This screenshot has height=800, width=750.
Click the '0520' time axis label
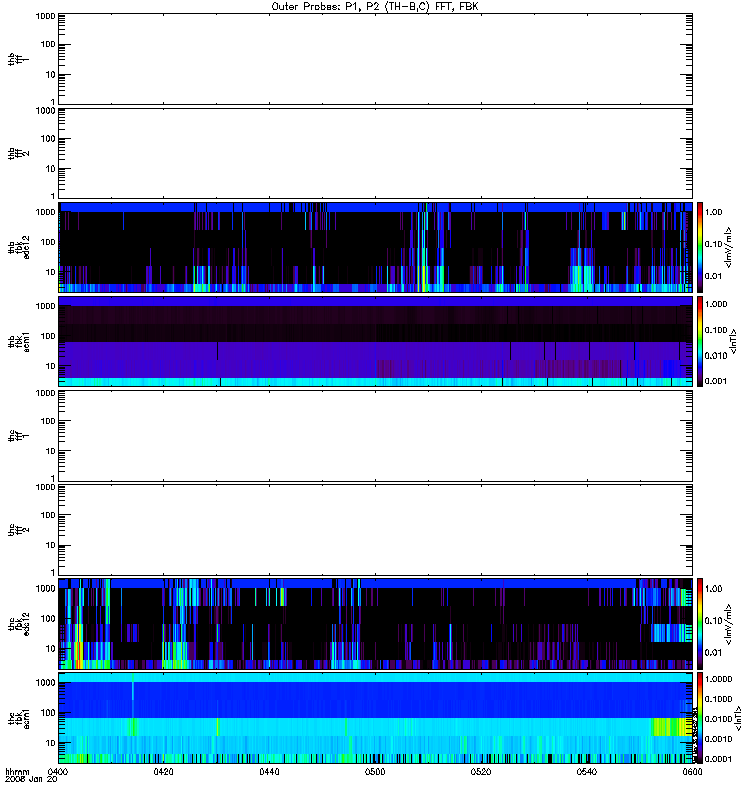pos(481,771)
